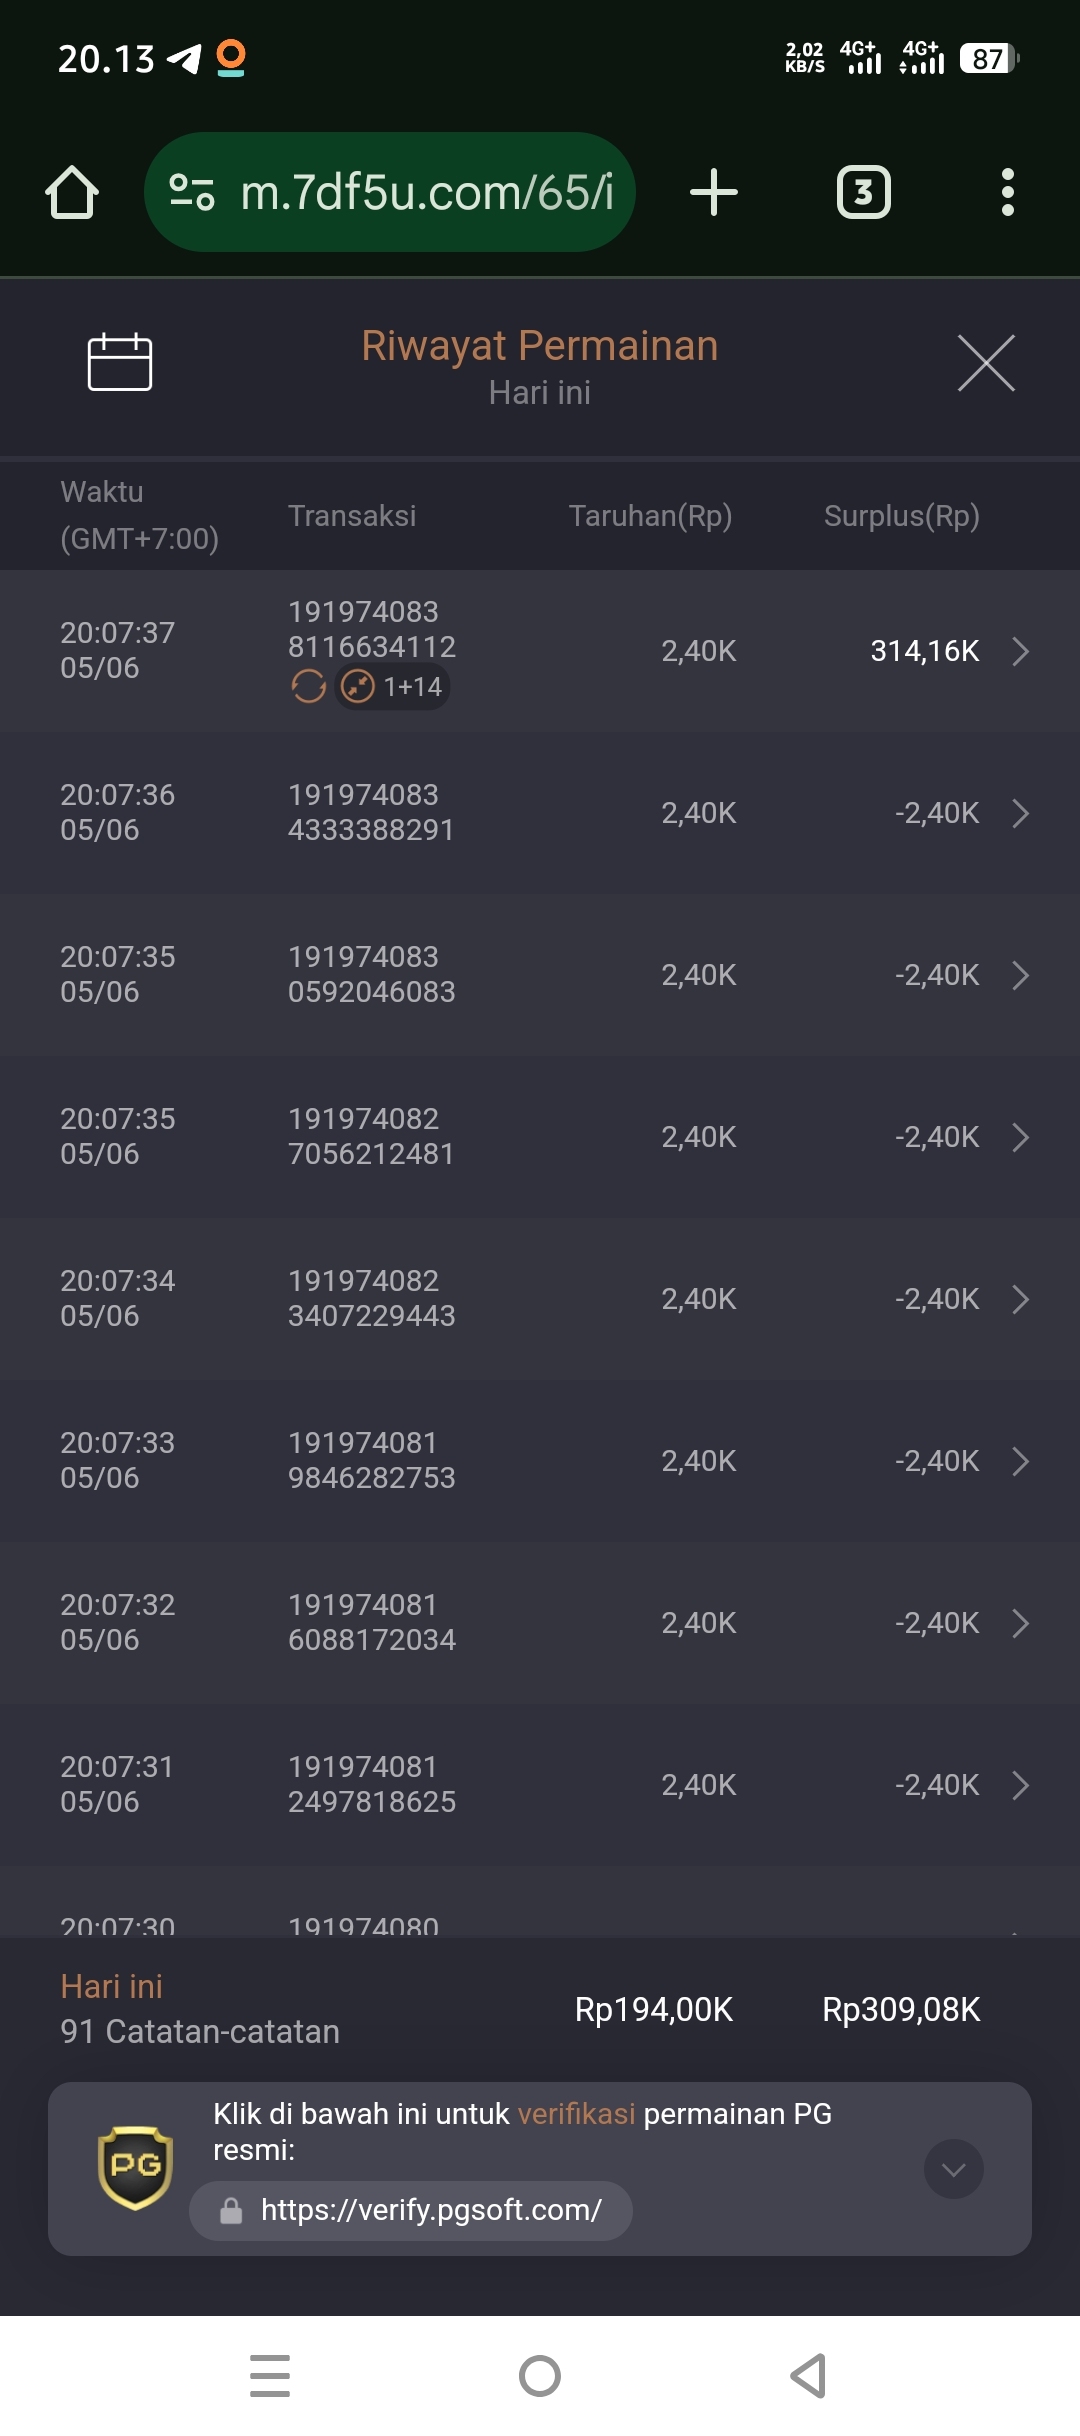
Task: Tap the browser home icon
Action: click(x=72, y=192)
